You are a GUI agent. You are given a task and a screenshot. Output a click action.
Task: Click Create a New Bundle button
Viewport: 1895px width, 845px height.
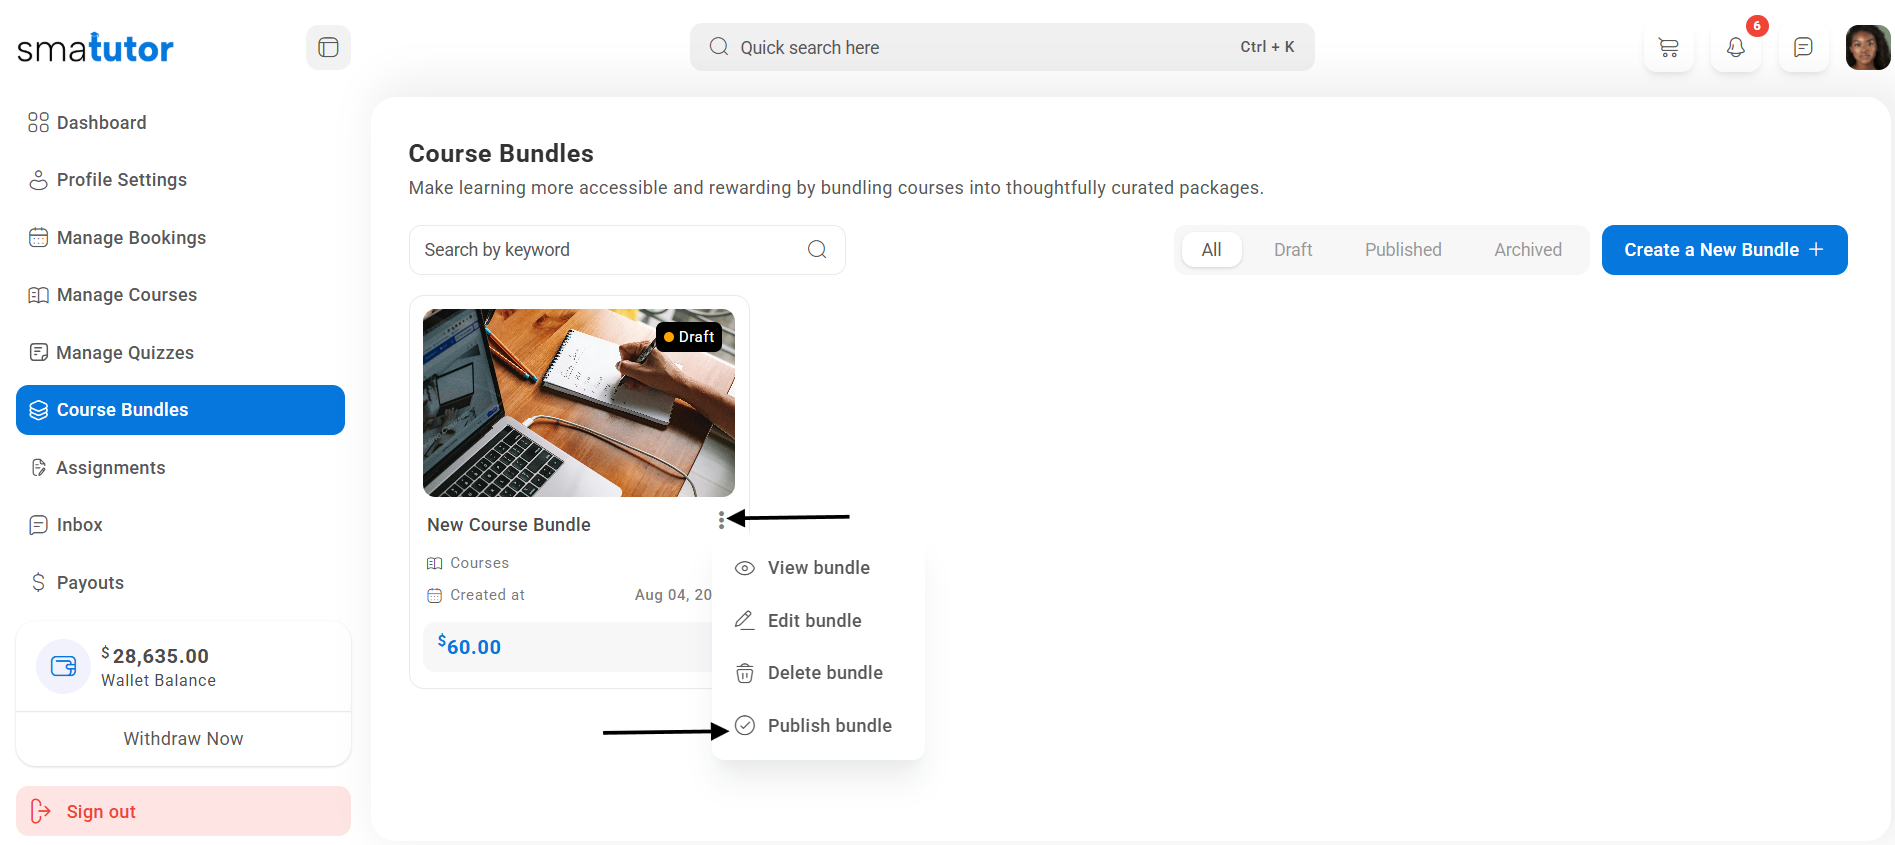[x=1724, y=250]
